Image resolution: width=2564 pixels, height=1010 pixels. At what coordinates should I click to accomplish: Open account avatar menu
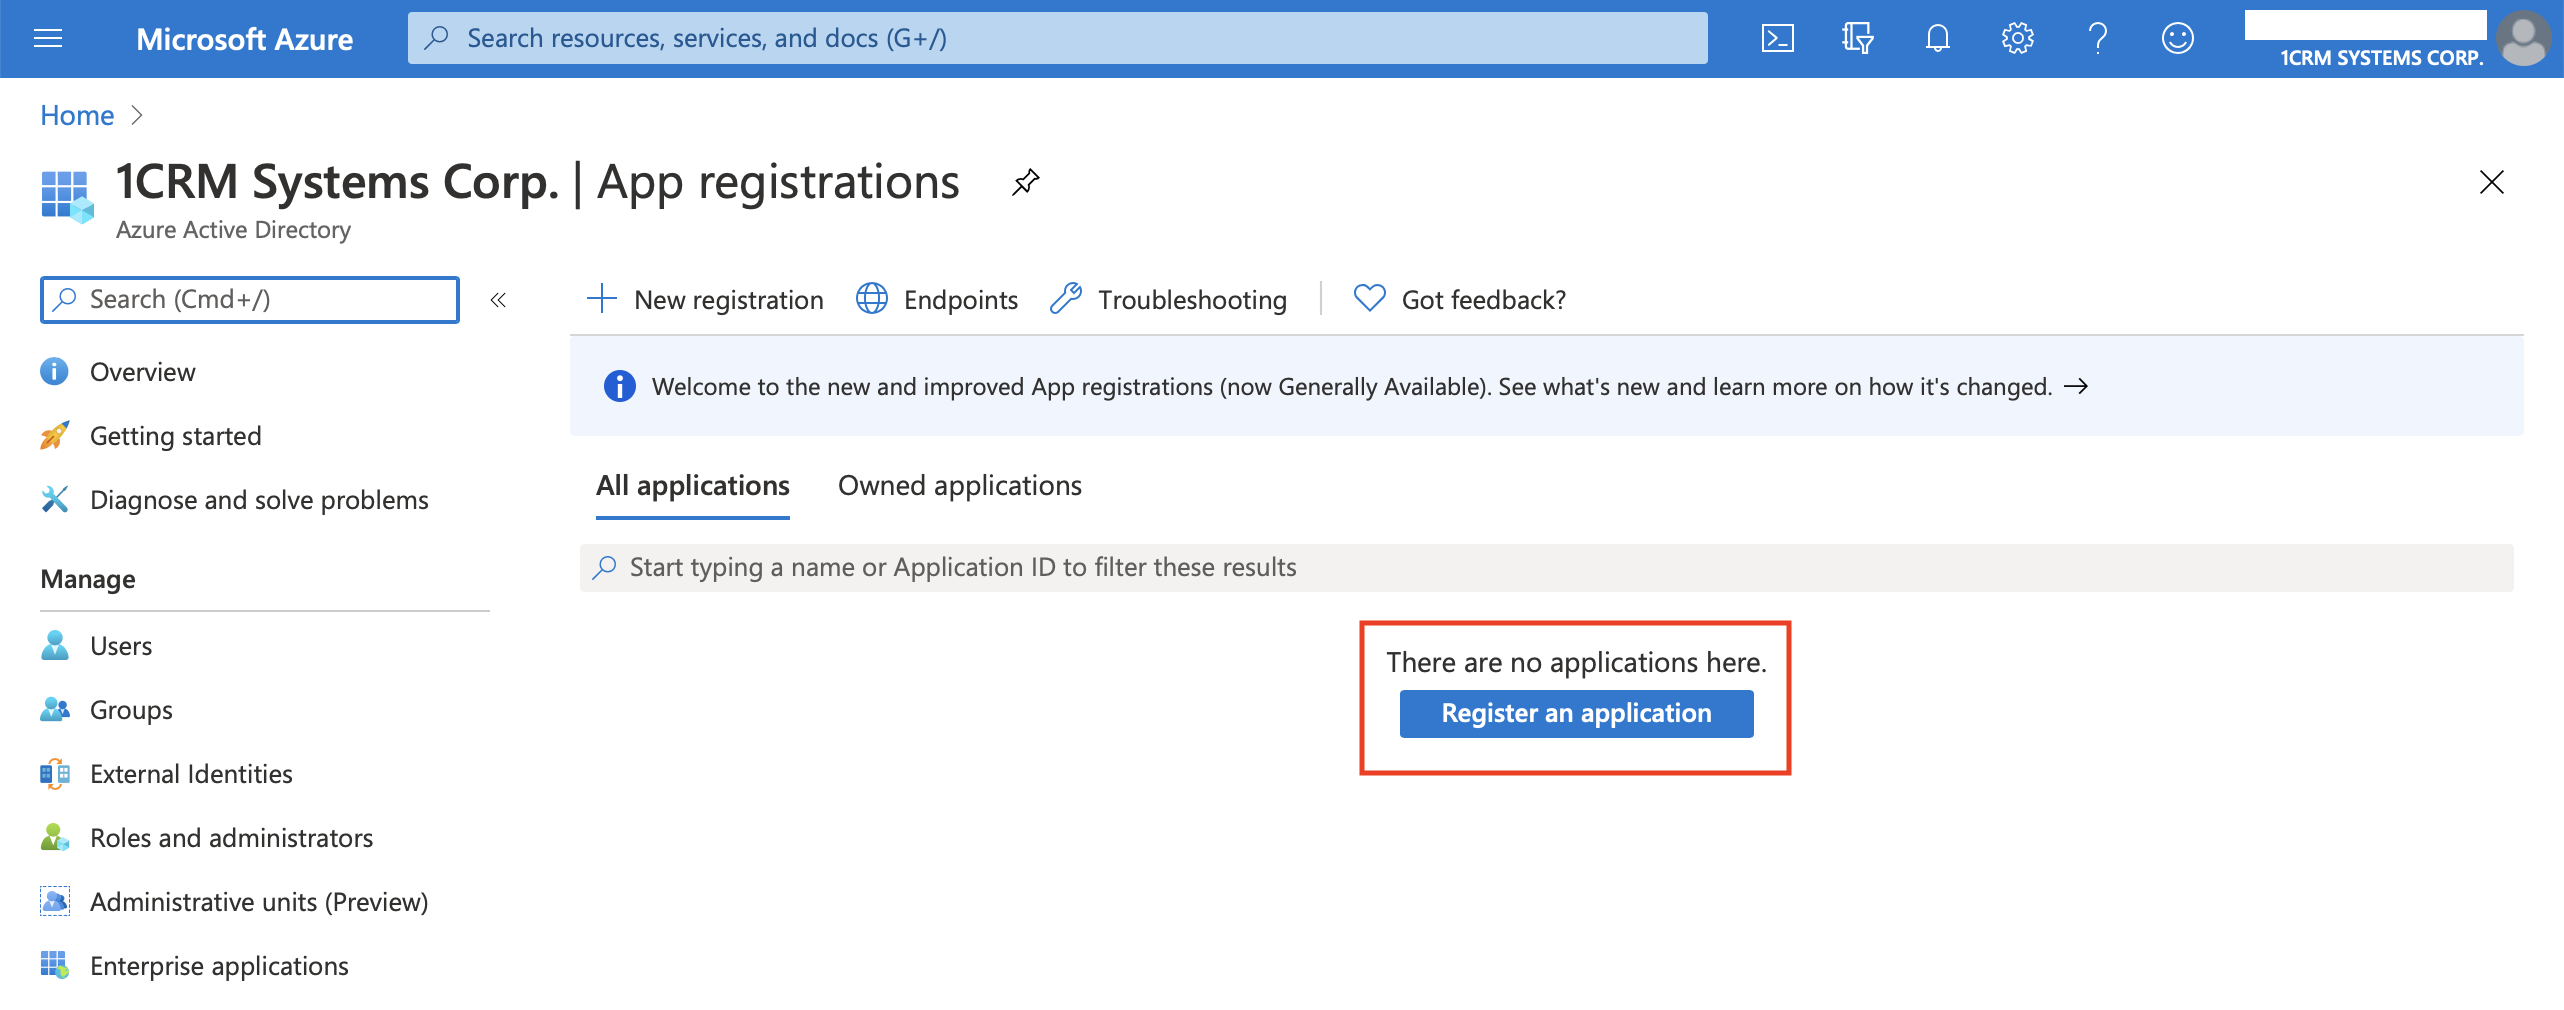[2524, 38]
